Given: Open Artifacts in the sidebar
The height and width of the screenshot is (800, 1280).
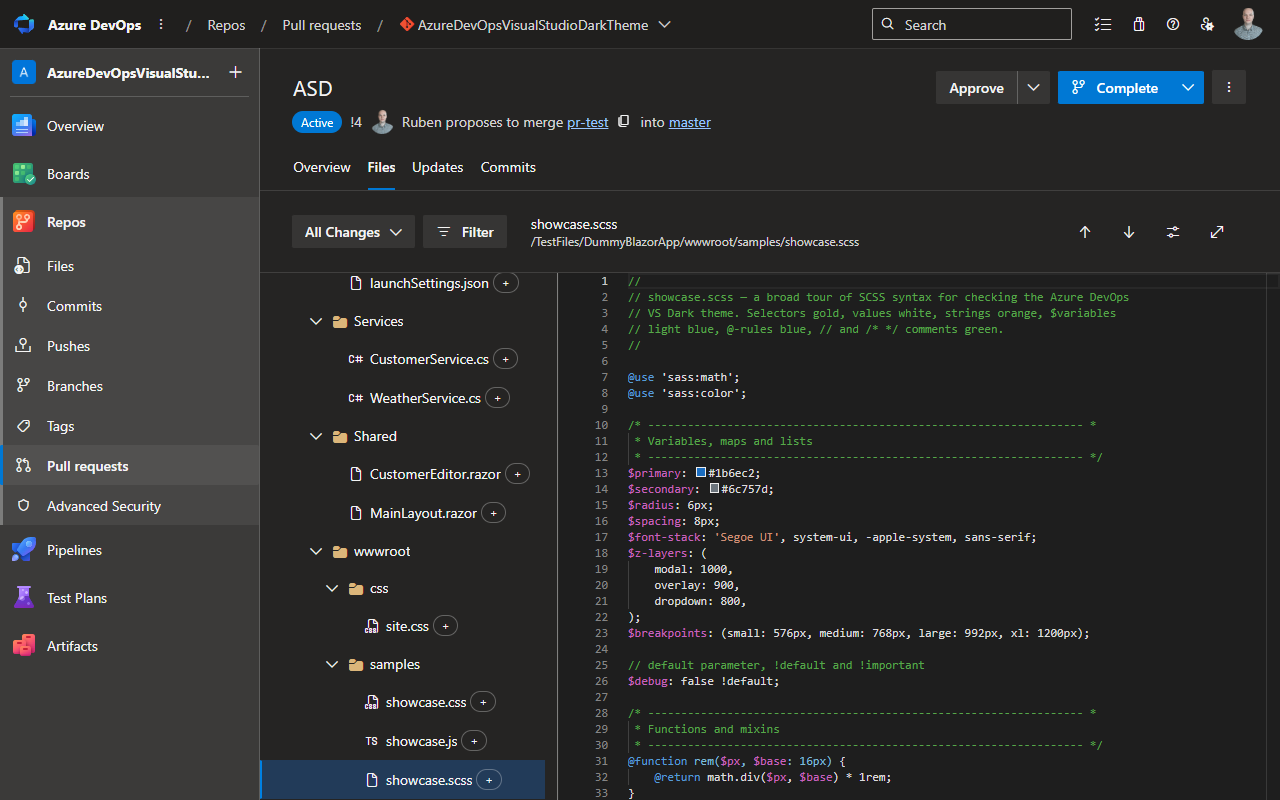Looking at the screenshot, I should pyautogui.click(x=130, y=646).
